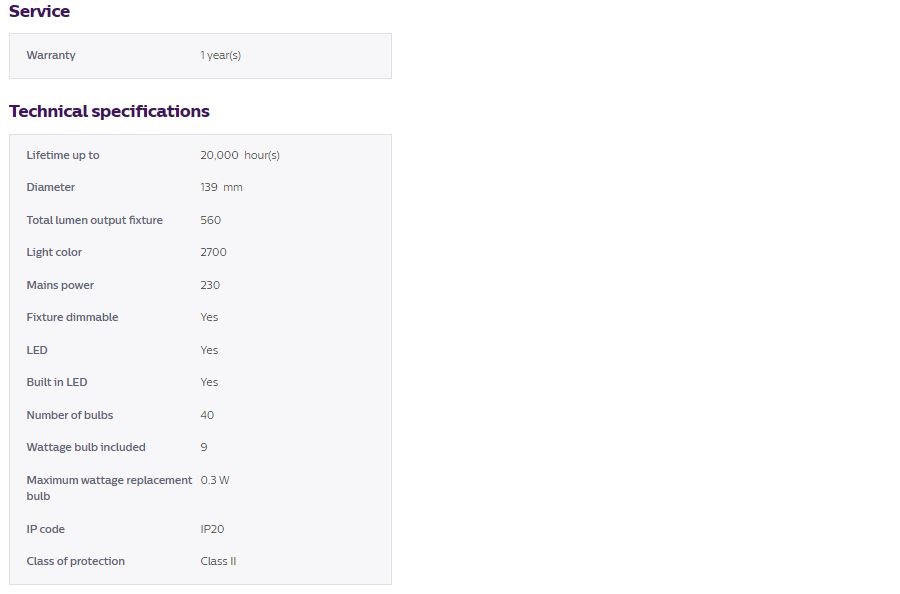This screenshot has height=594, width=900.
Task: Click the Fixture dimmable label
Action: [72, 317]
